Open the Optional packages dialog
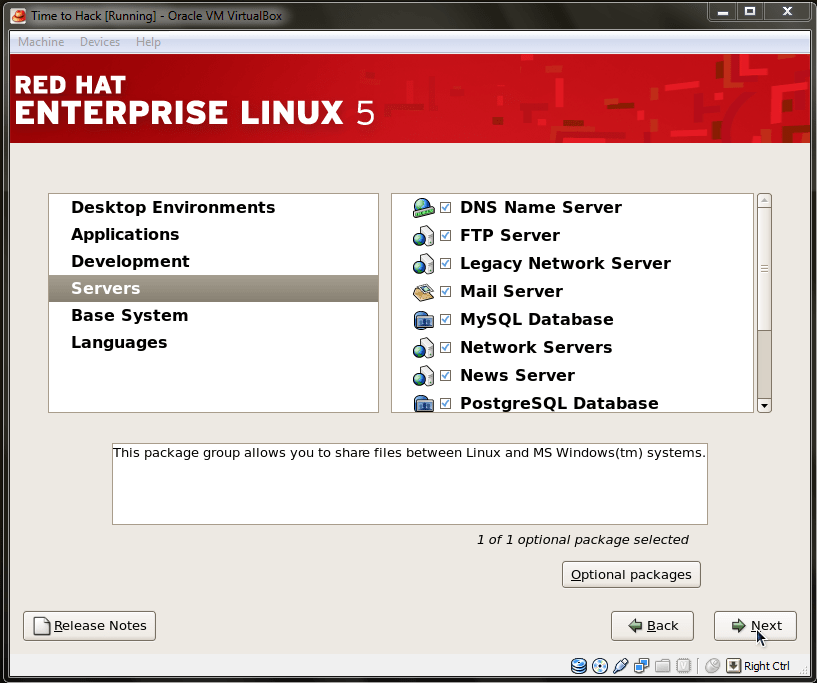The image size is (817, 683). pyautogui.click(x=631, y=575)
